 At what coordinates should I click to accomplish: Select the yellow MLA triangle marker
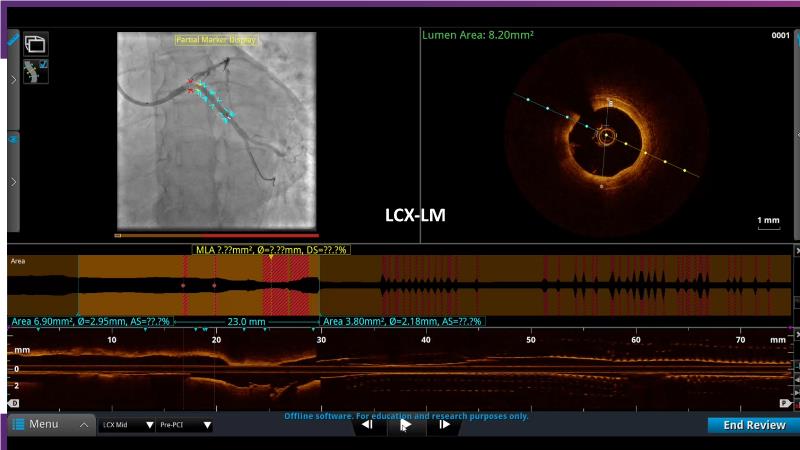click(270, 257)
